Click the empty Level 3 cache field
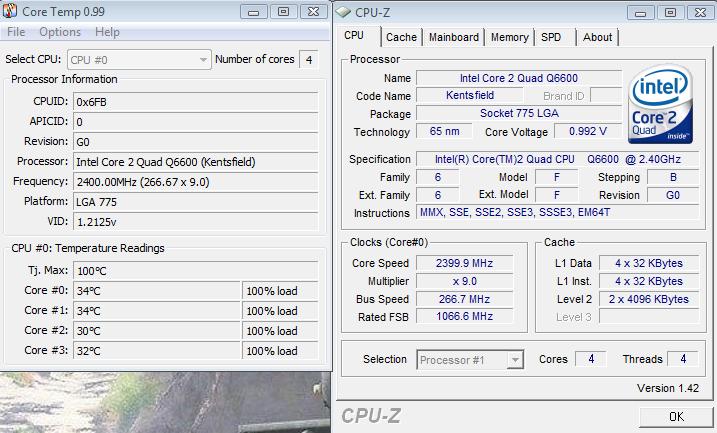 click(649, 317)
